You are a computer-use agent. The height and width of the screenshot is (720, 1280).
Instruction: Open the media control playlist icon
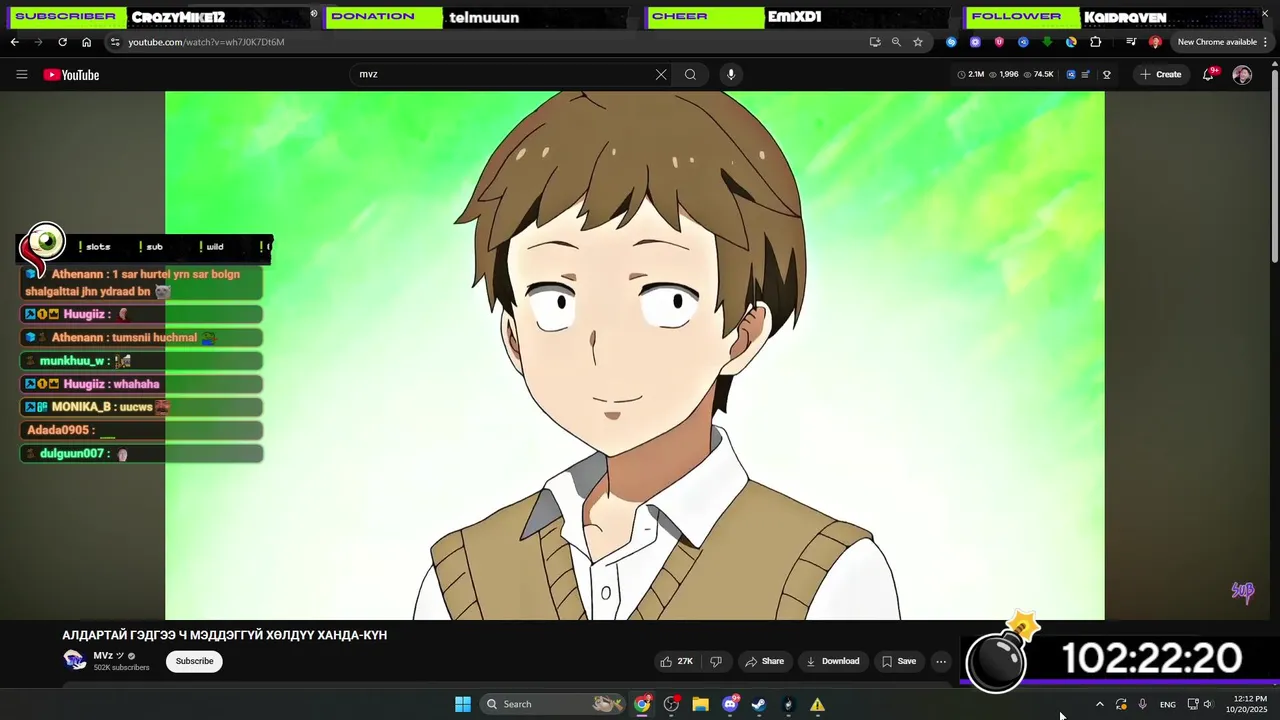click(x=1131, y=42)
